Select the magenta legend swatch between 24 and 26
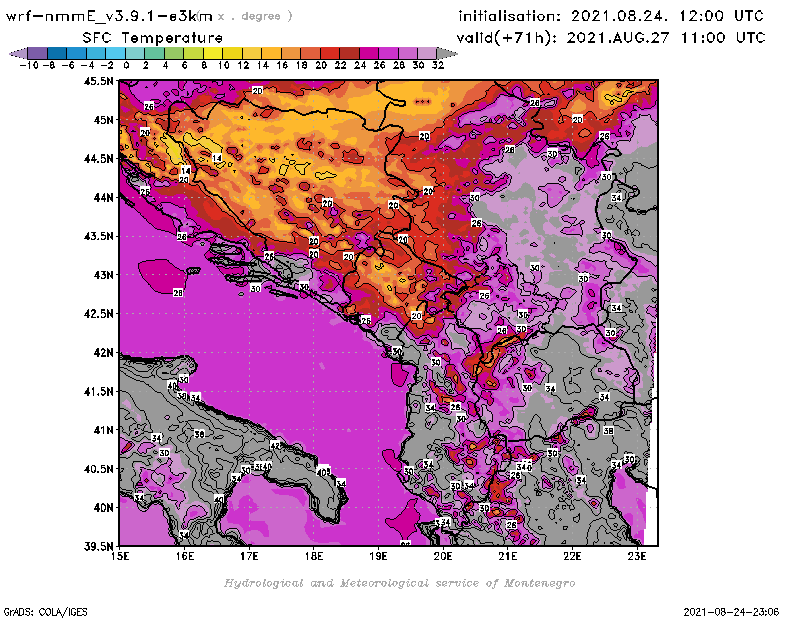The image size is (800, 618). pos(369,53)
